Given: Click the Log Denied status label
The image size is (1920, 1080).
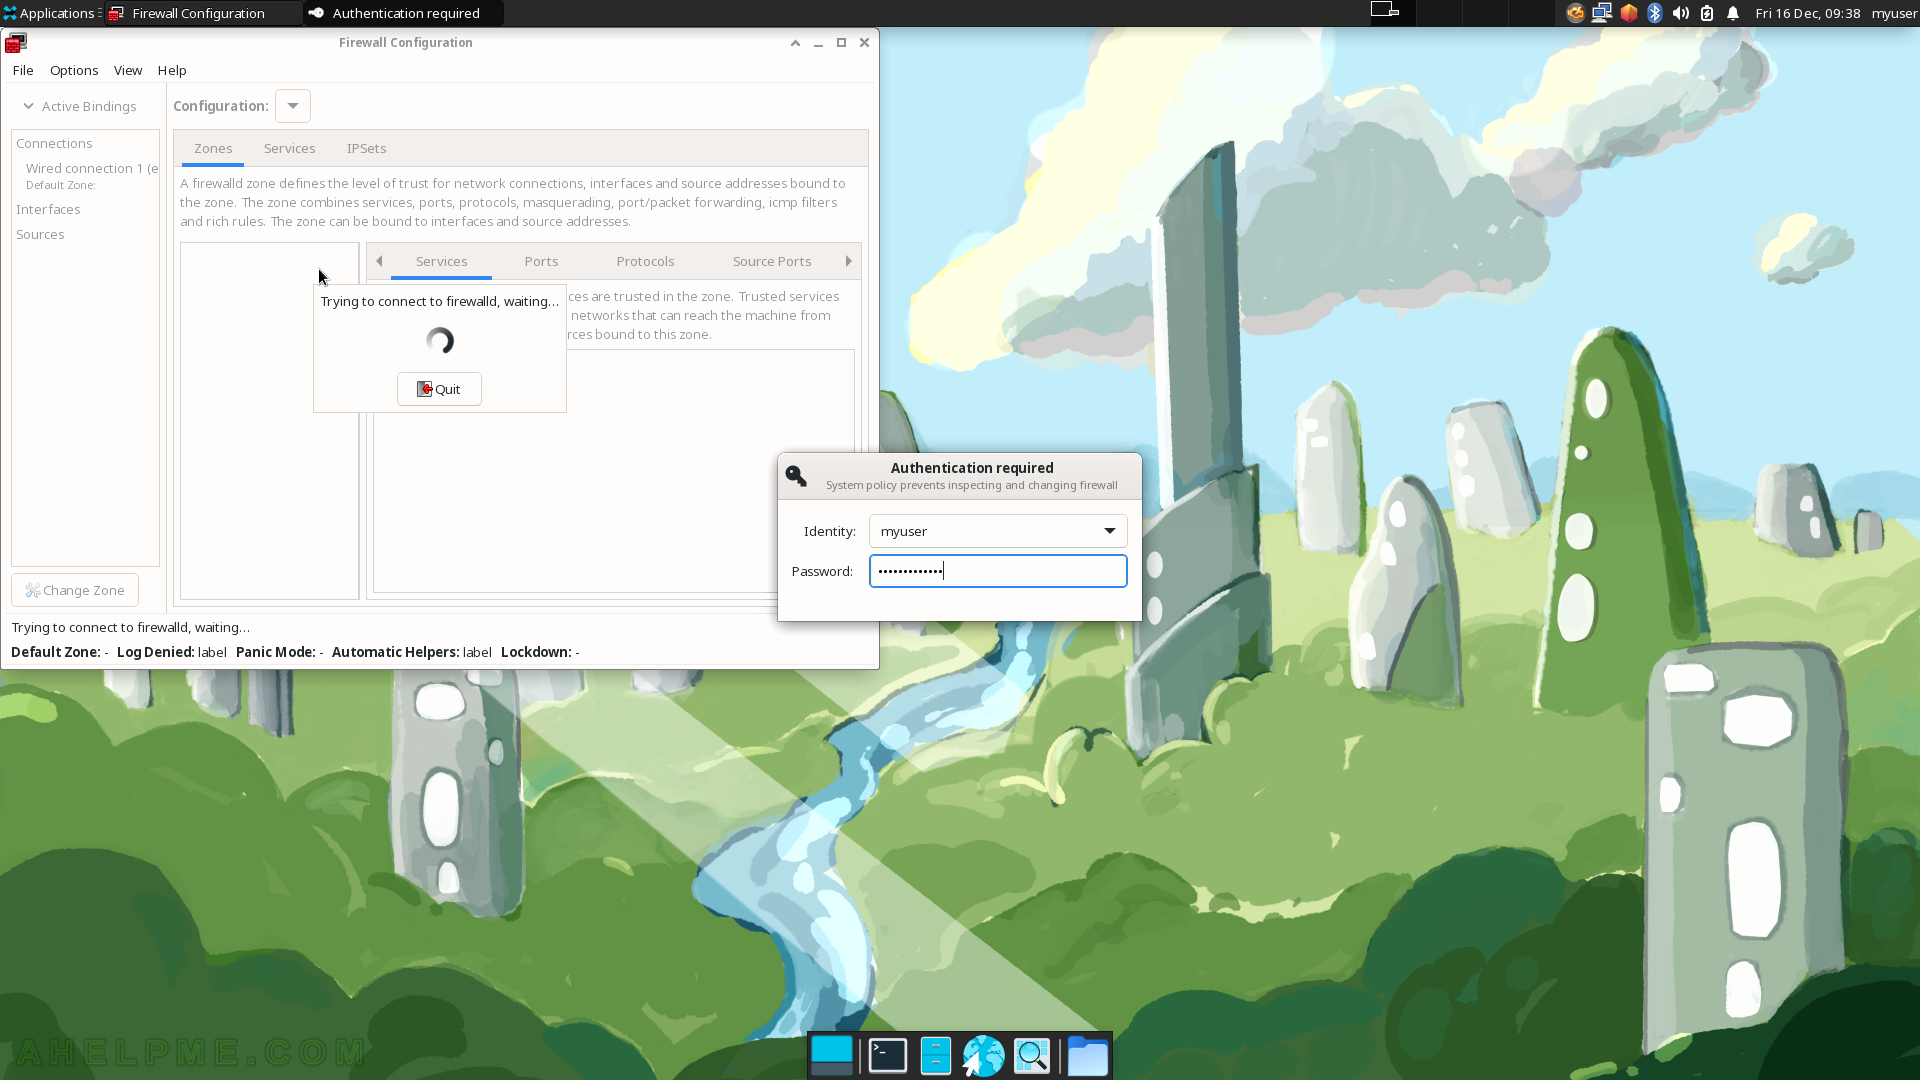Looking at the screenshot, I should 171,652.
